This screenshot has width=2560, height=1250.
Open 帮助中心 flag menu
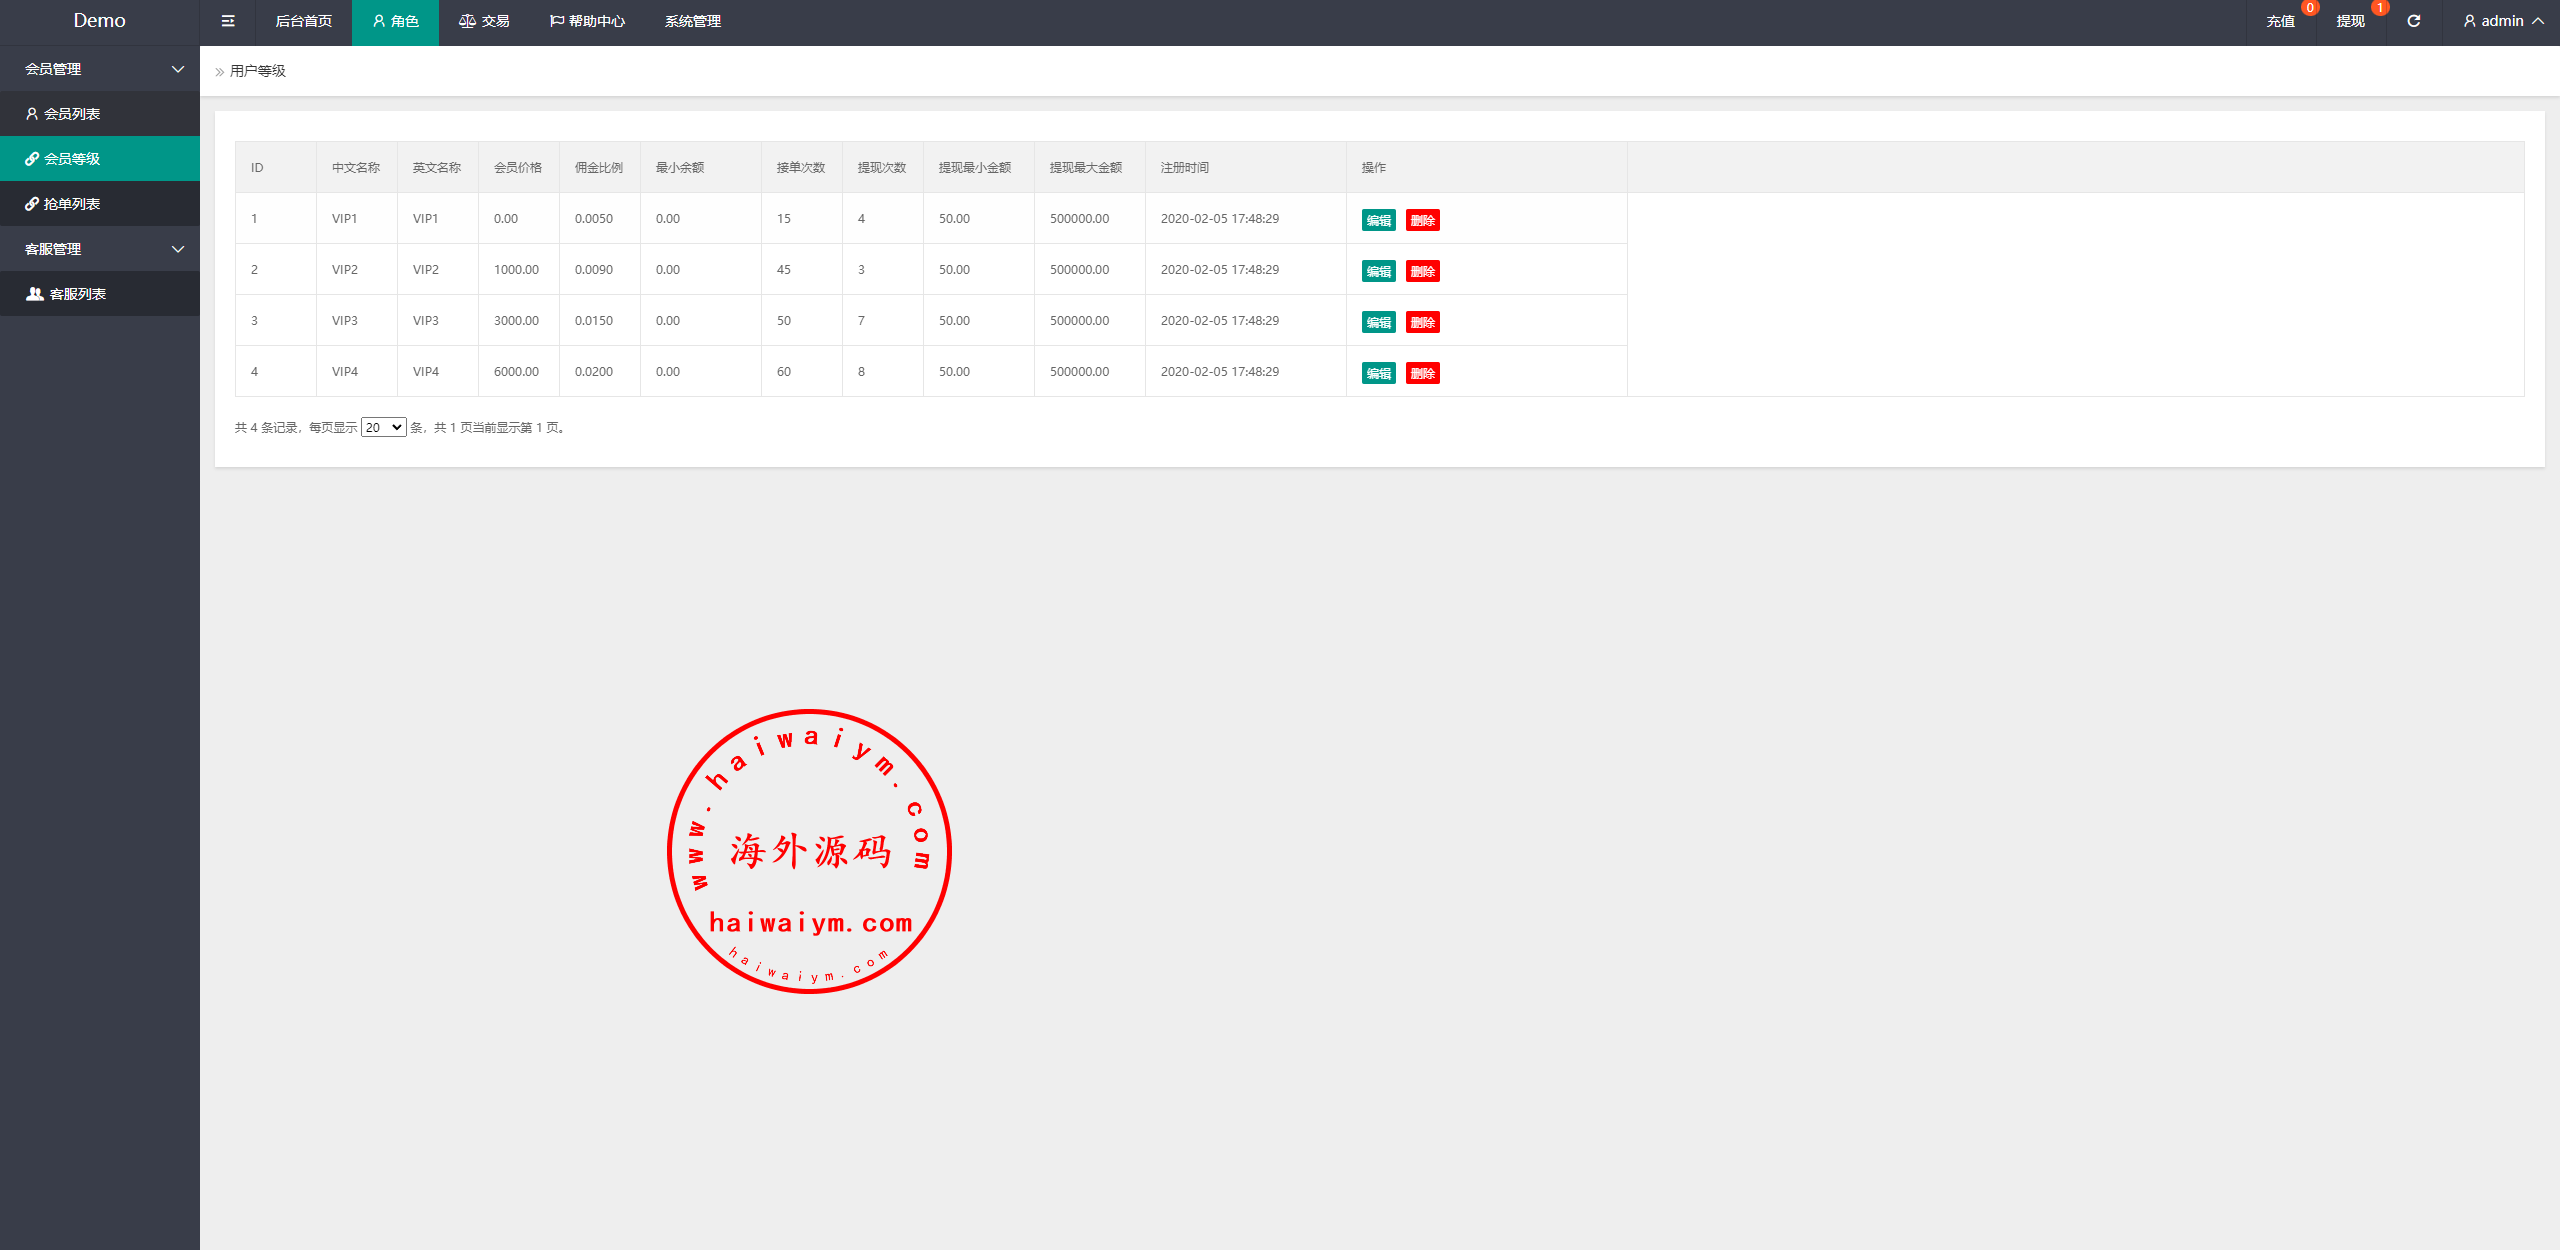coord(587,21)
